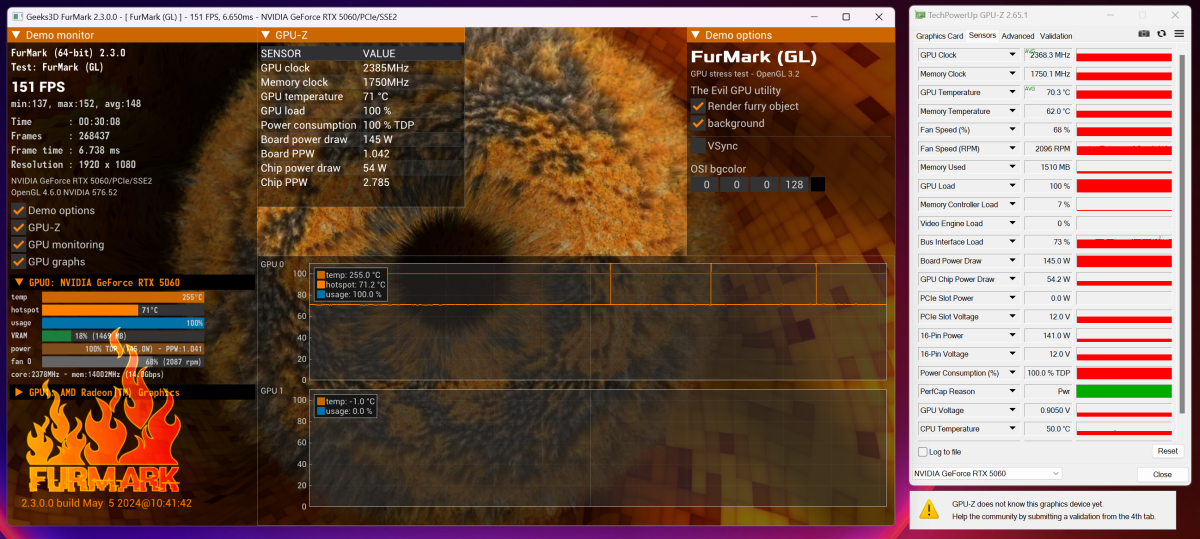Click the '2368.3 MHz' GPU Clock value

[1050, 56]
